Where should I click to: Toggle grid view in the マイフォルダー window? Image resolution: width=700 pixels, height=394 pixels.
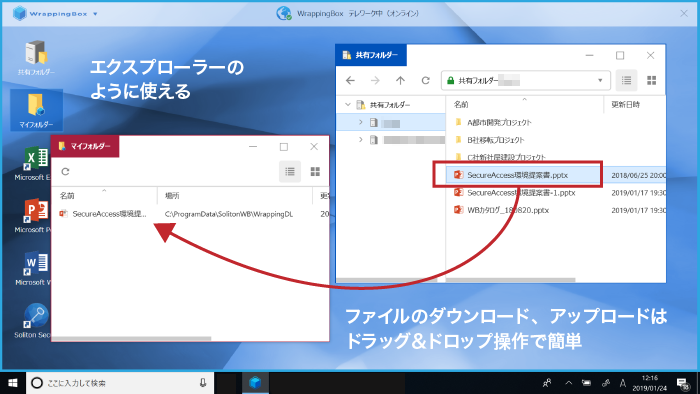pyautogui.click(x=315, y=172)
